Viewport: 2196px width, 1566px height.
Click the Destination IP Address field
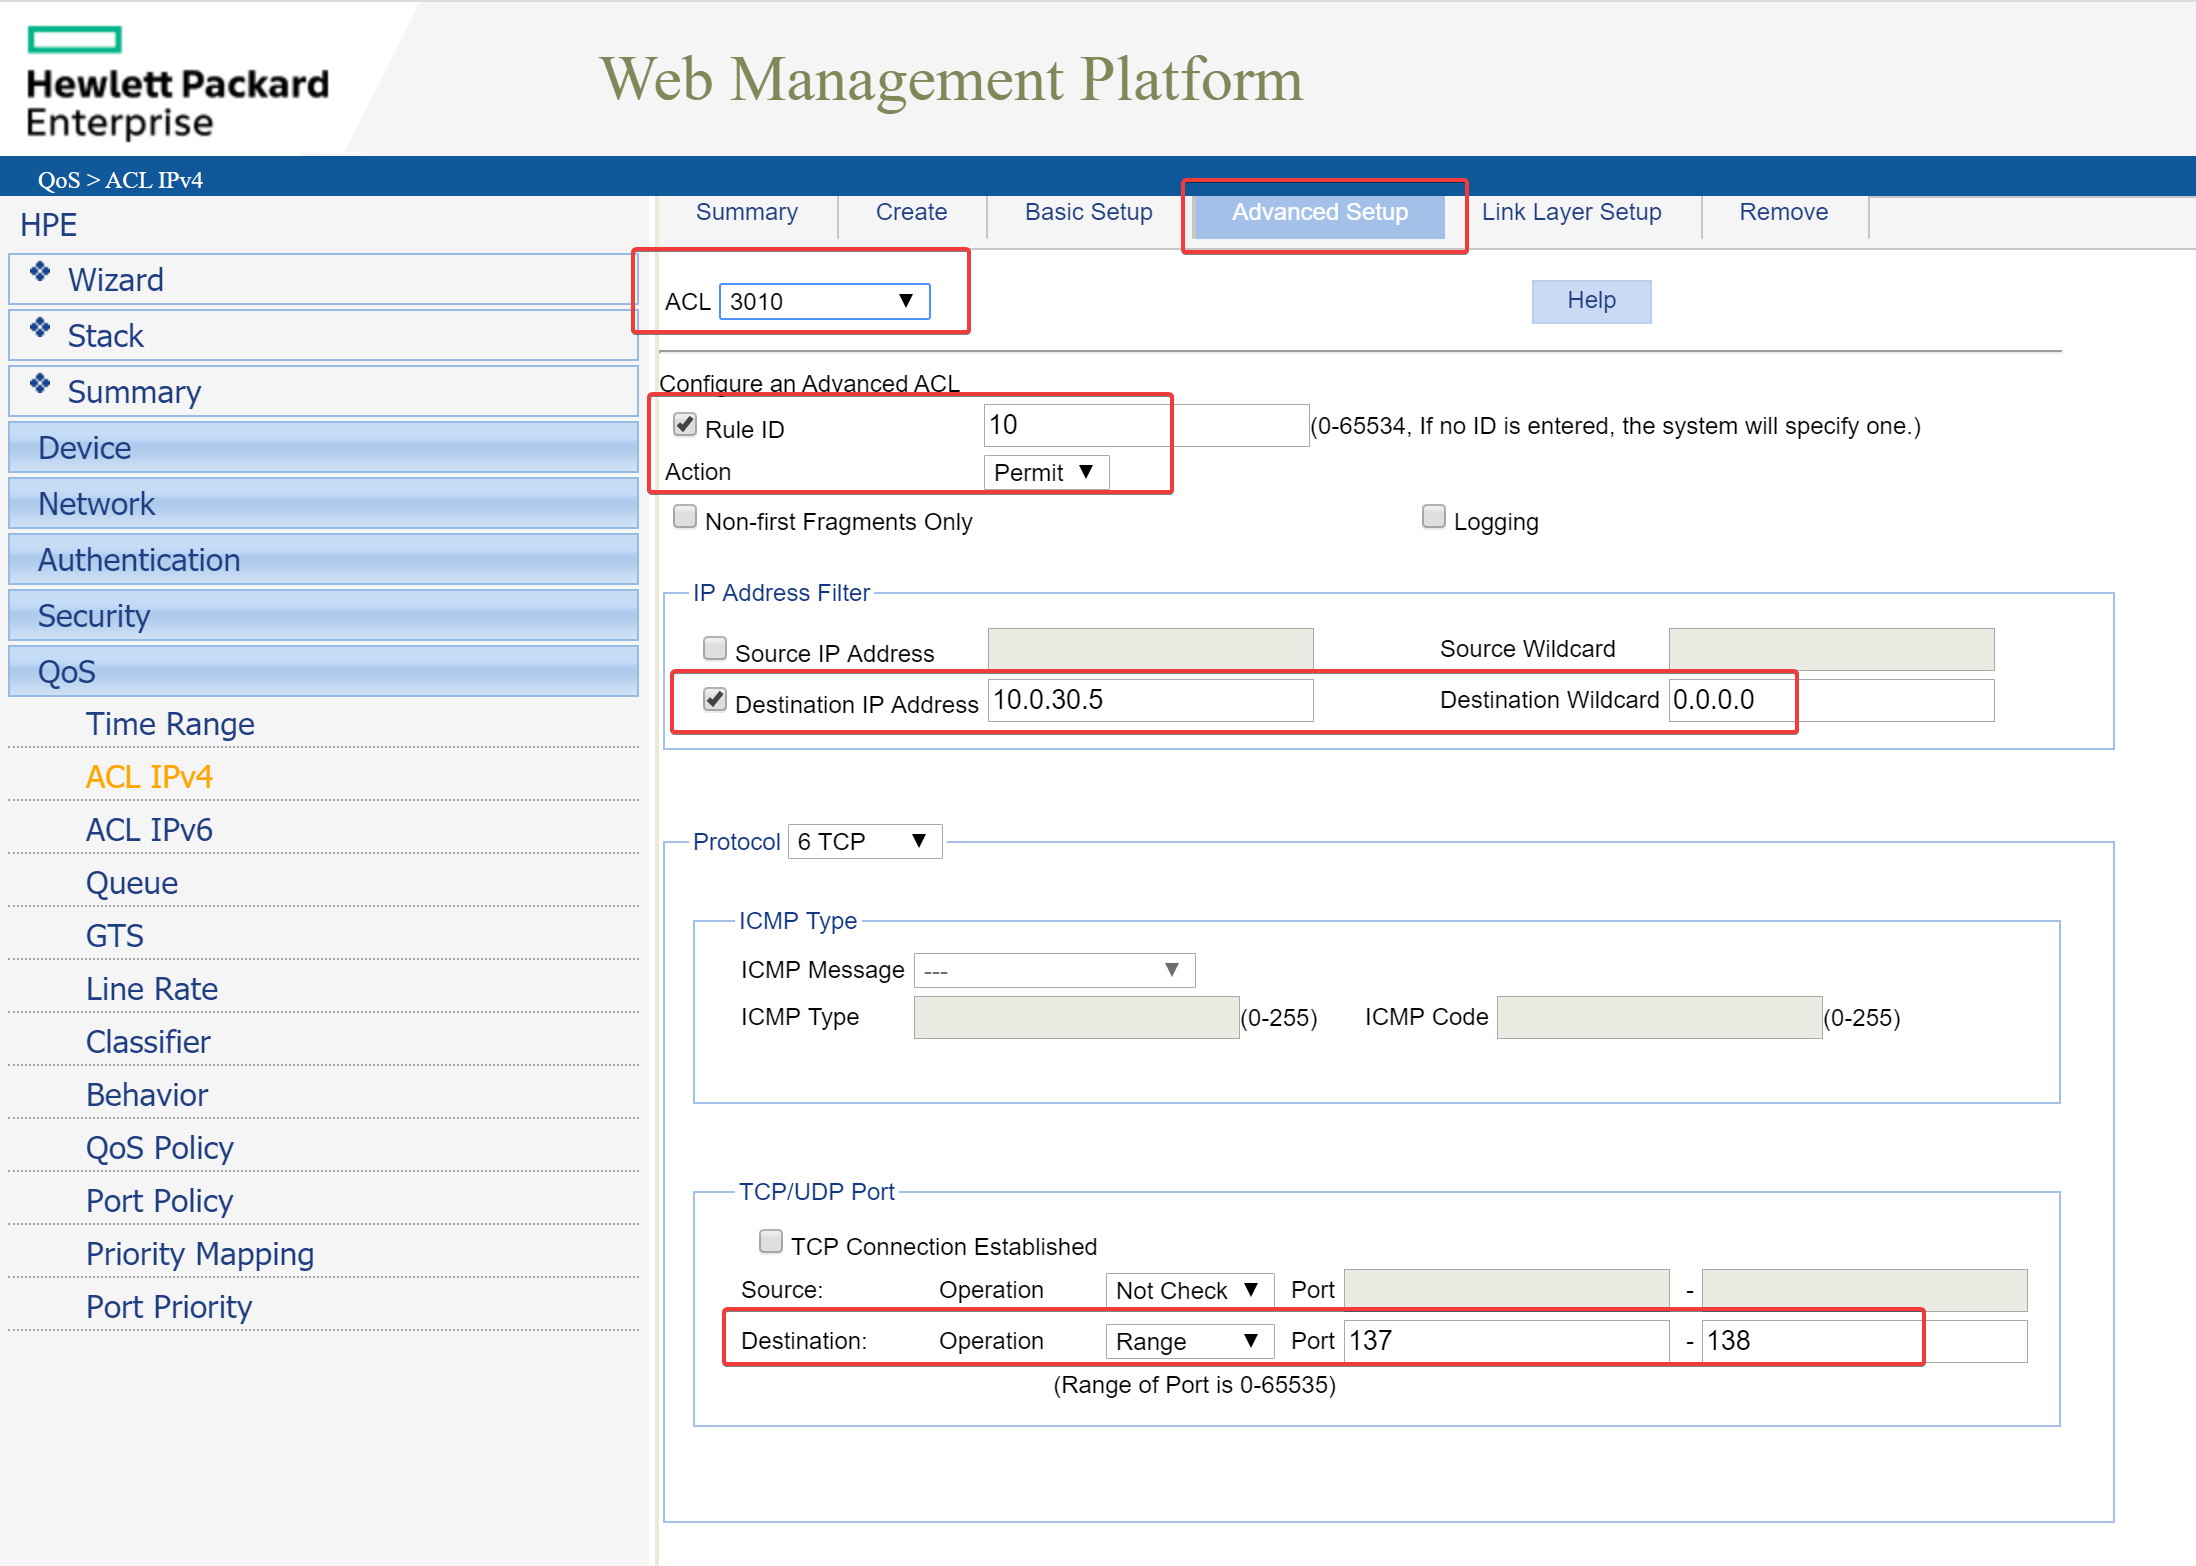coord(1150,700)
